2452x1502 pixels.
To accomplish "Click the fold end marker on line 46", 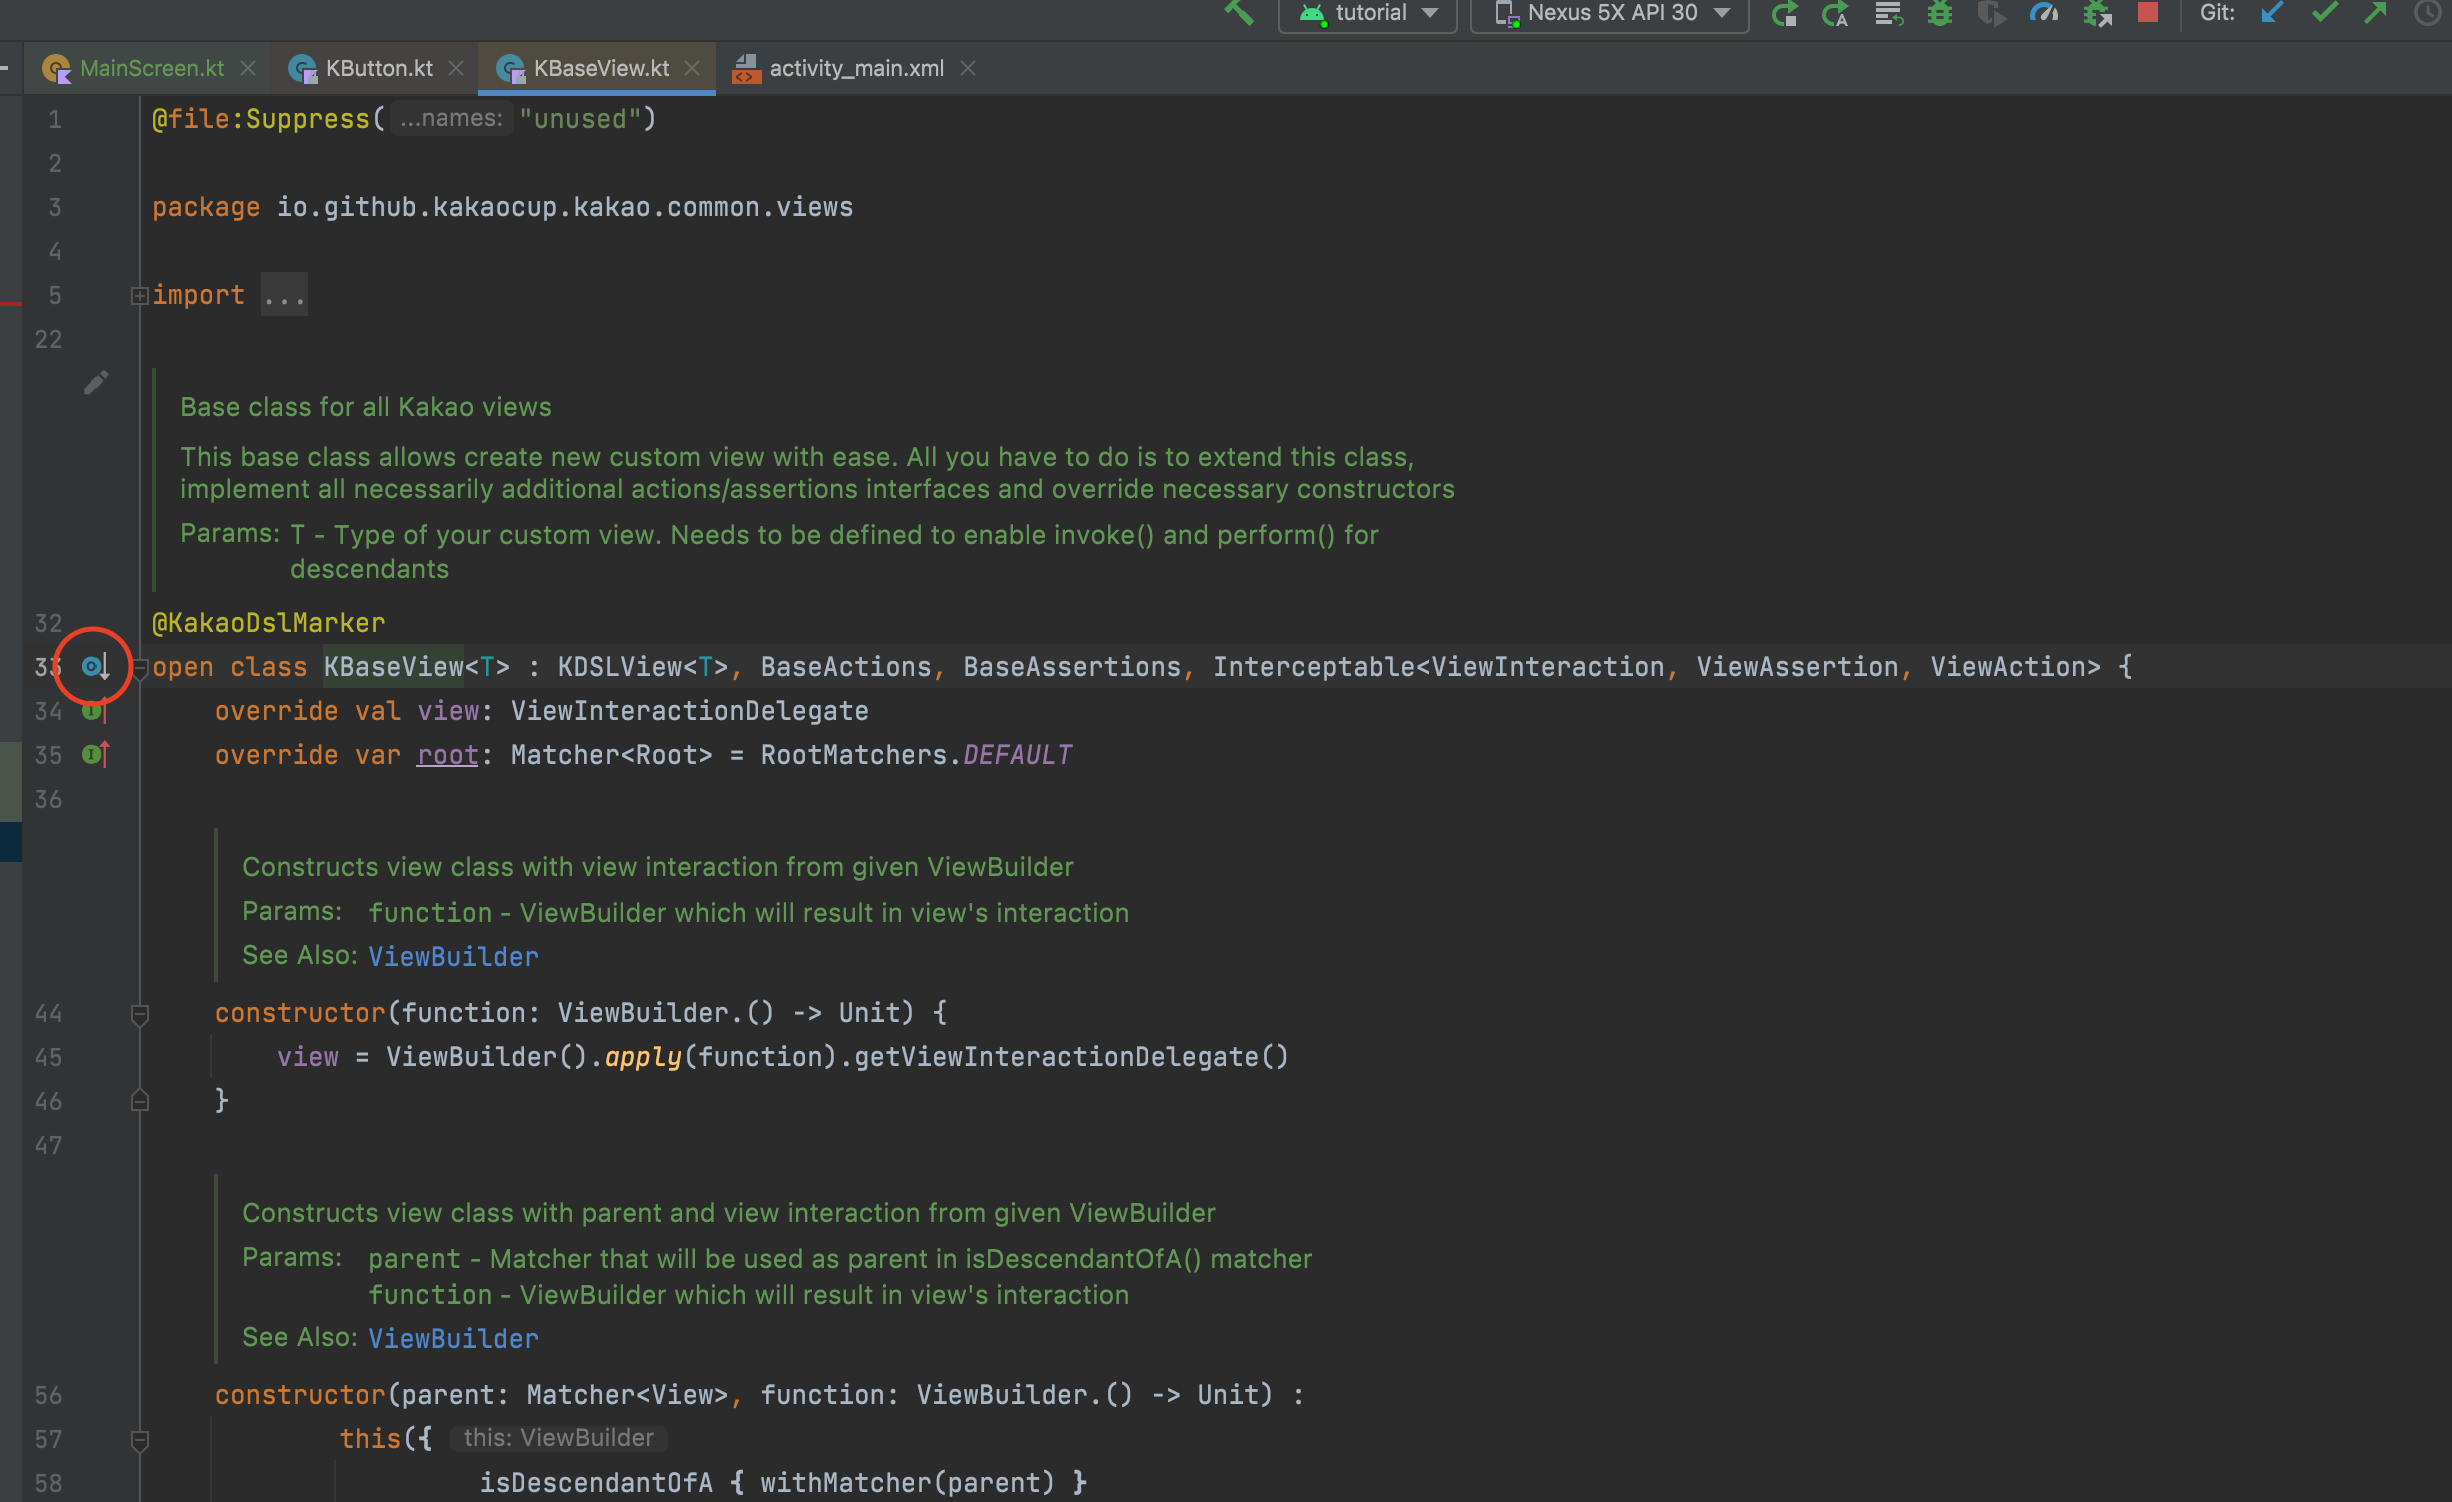I will (140, 1101).
